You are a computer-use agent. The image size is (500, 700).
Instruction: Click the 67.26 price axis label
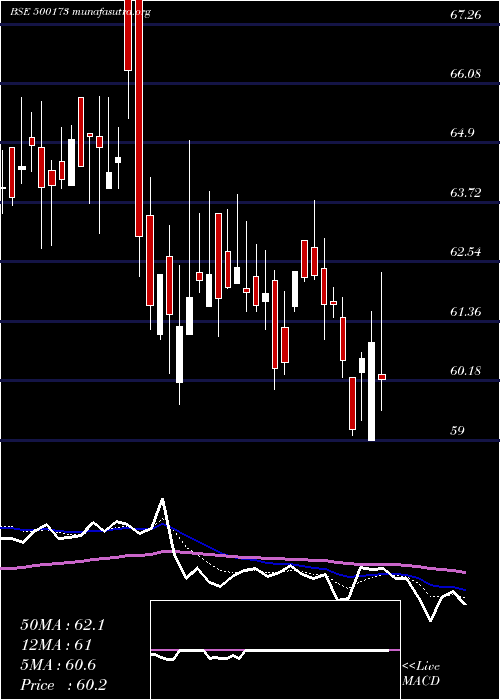[x=466, y=15]
